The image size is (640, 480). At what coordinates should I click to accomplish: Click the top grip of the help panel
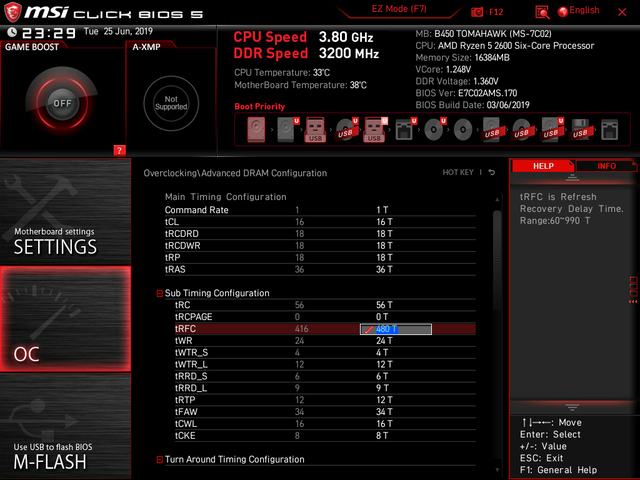[572, 178]
